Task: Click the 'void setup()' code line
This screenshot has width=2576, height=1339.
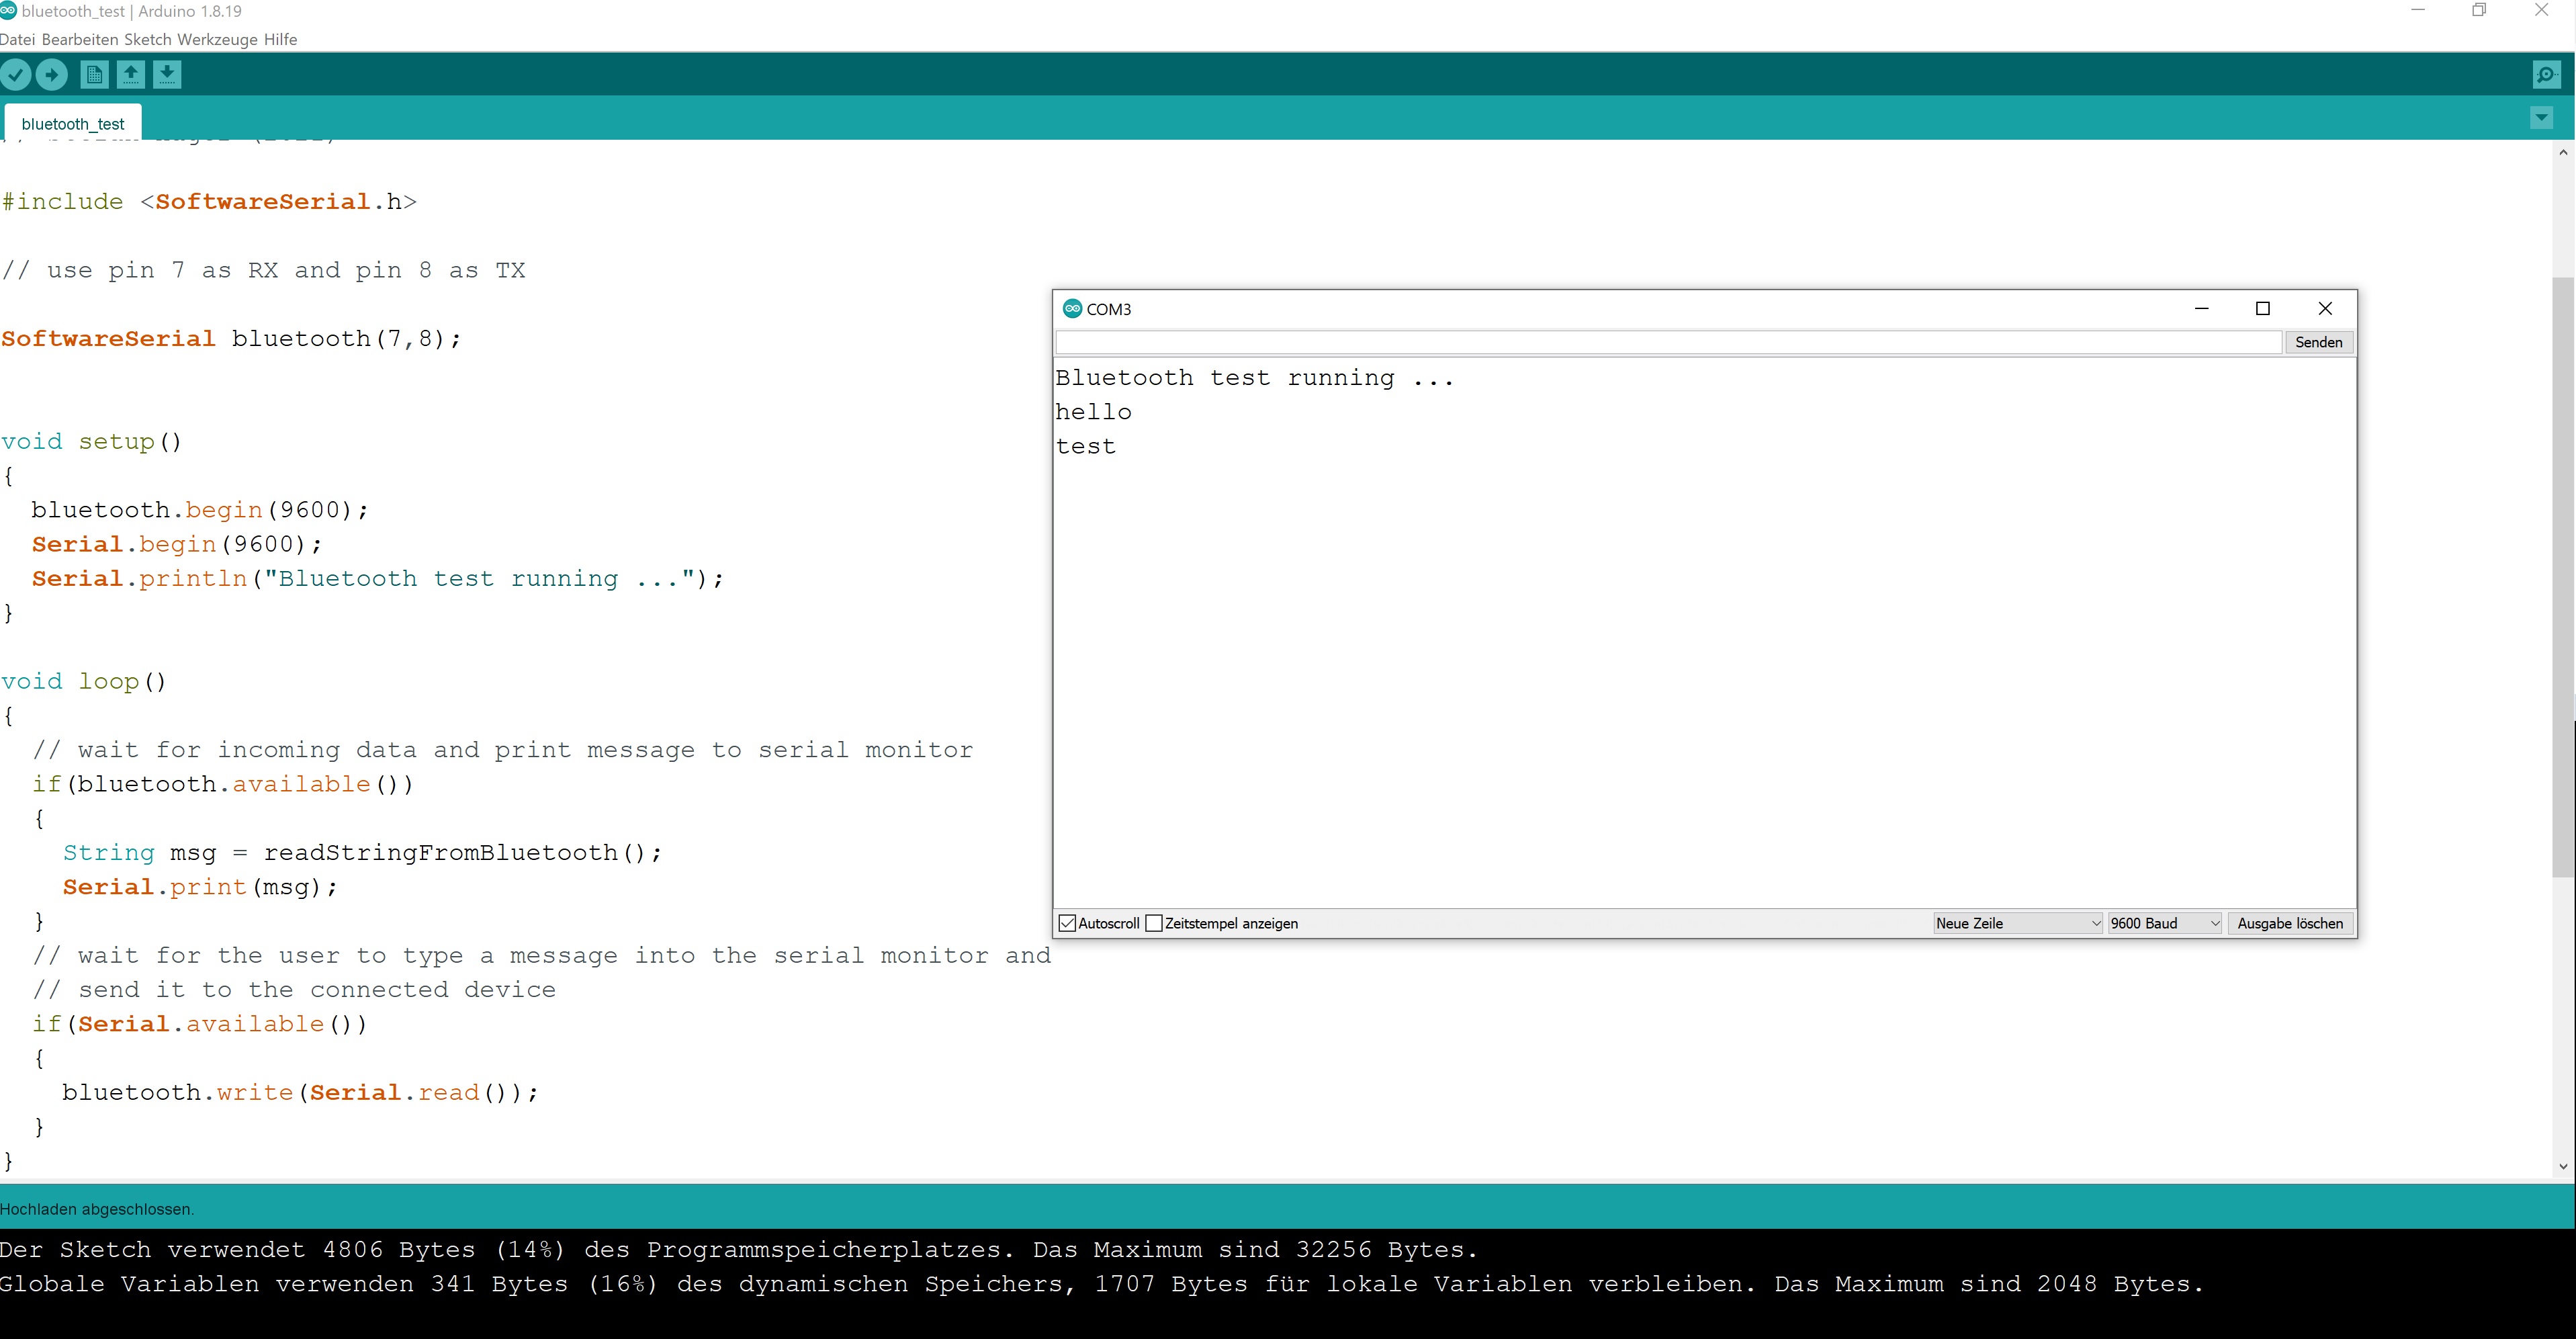Action: (x=92, y=442)
